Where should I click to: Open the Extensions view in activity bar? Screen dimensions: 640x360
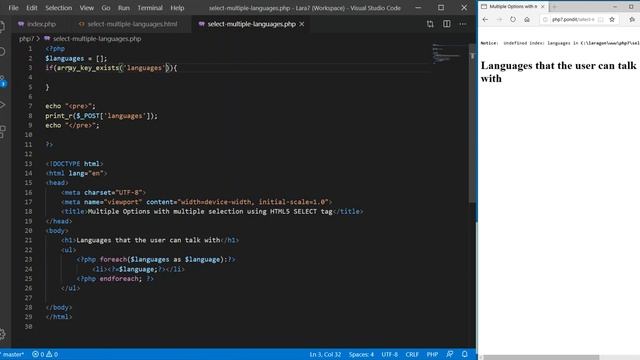pyautogui.click(x=2, y=131)
